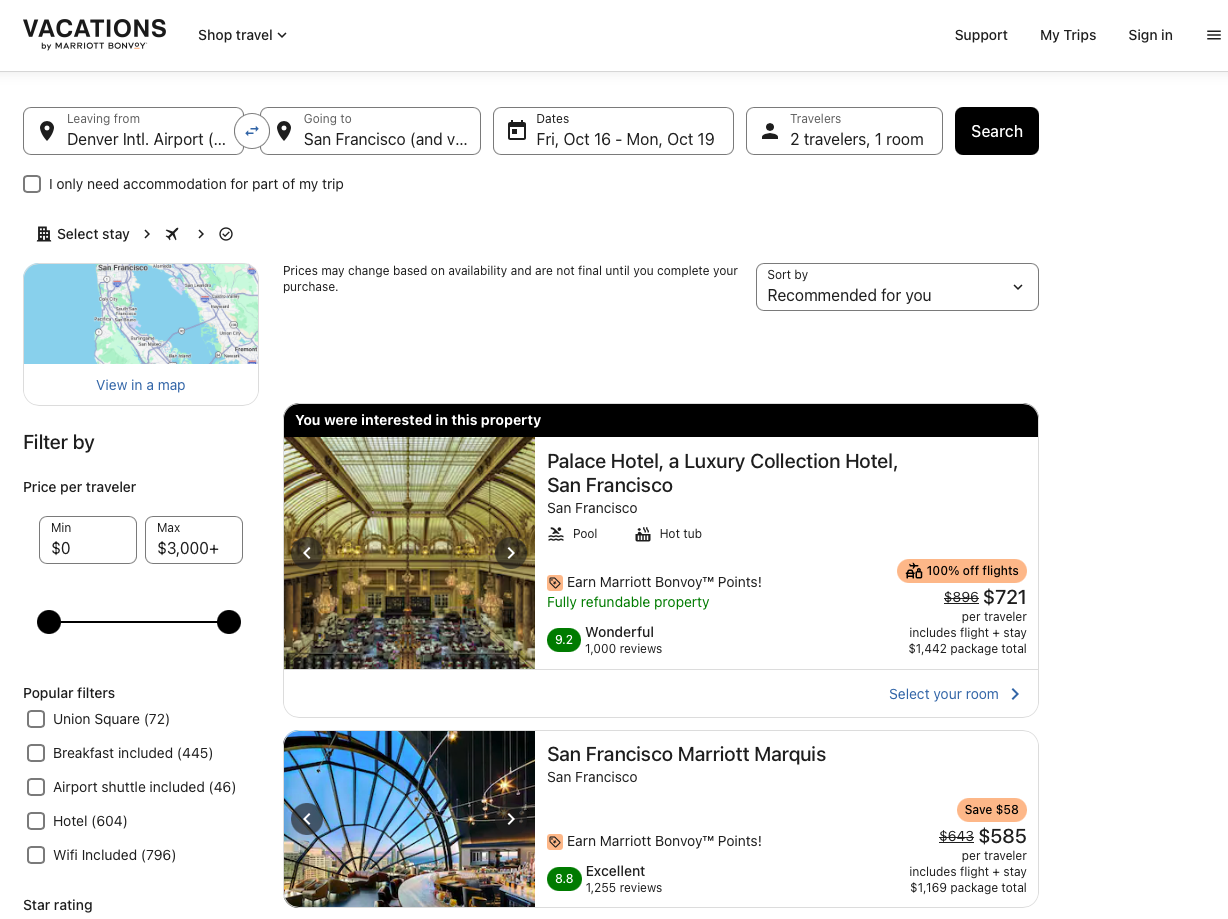Click the checkmark confirmation step icon
Viewport: 1228px width, 919px height.
tap(226, 234)
